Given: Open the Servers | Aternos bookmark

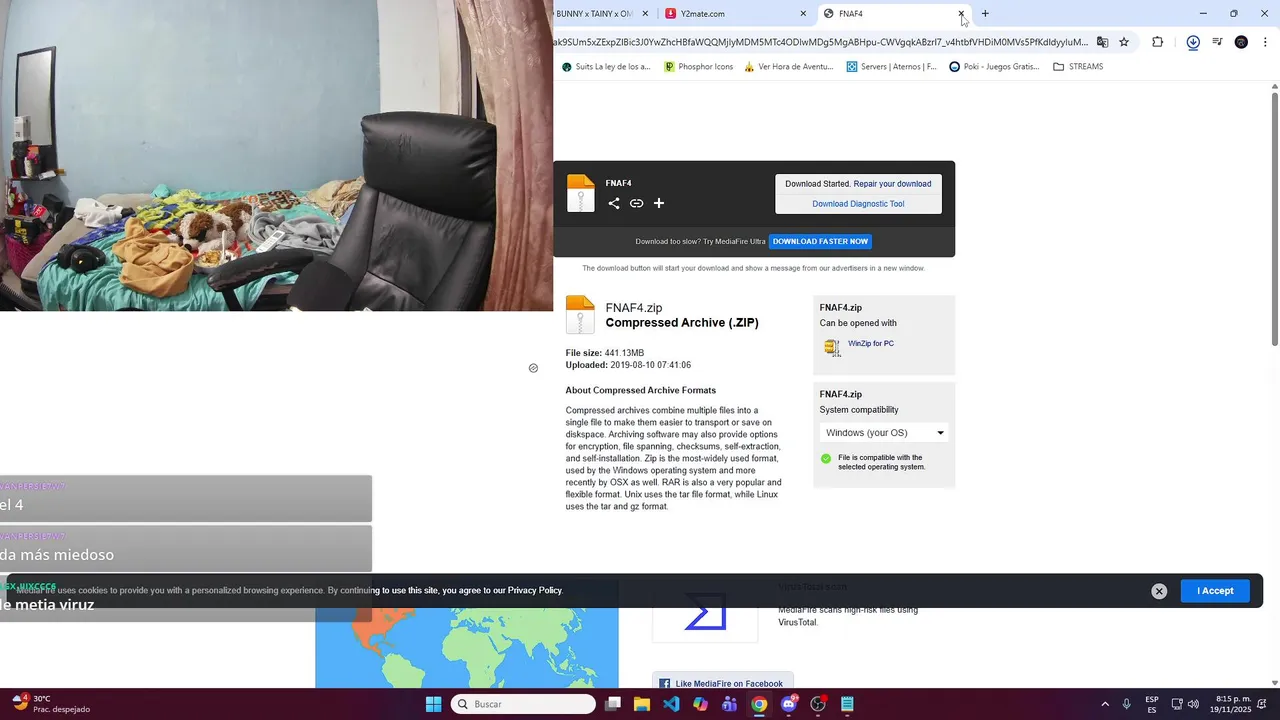Looking at the screenshot, I should coord(891,67).
